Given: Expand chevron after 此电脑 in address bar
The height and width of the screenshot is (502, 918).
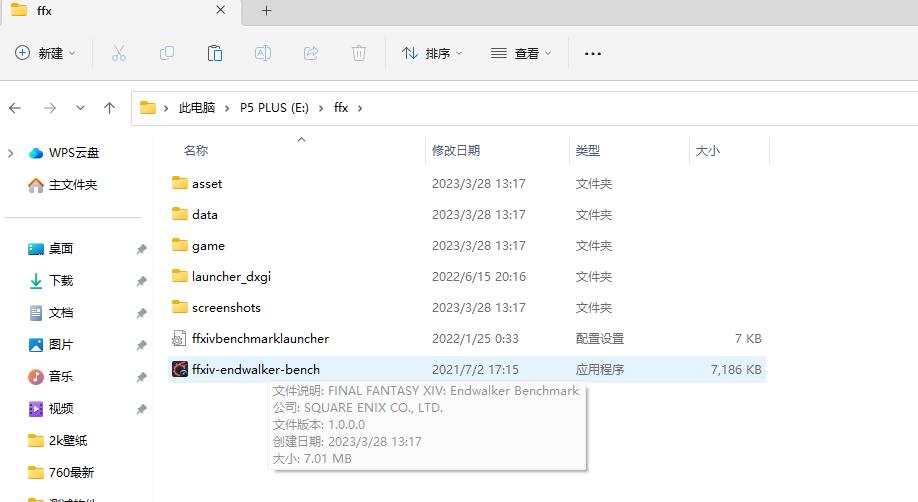Looking at the screenshot, I should tap(227, 108).
